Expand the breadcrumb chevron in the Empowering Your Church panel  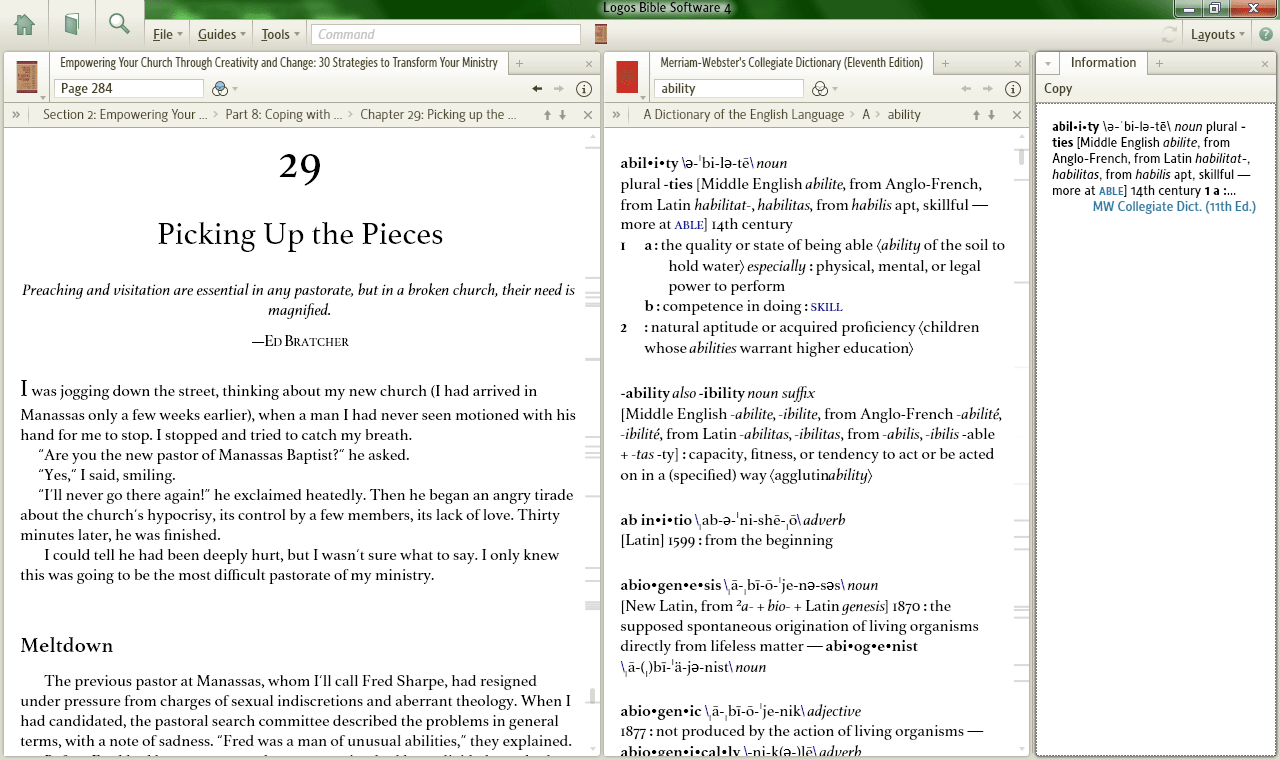[x=16, y=115]
